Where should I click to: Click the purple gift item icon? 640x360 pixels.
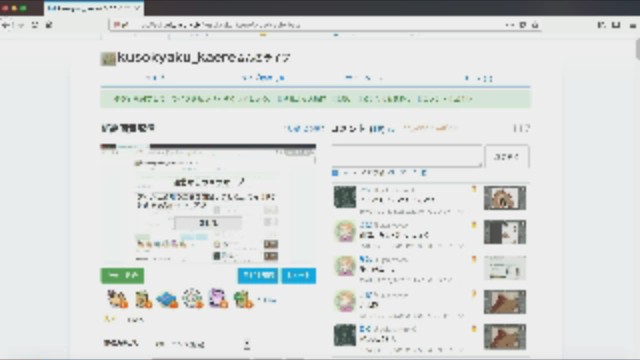click(x=218, y=298)
